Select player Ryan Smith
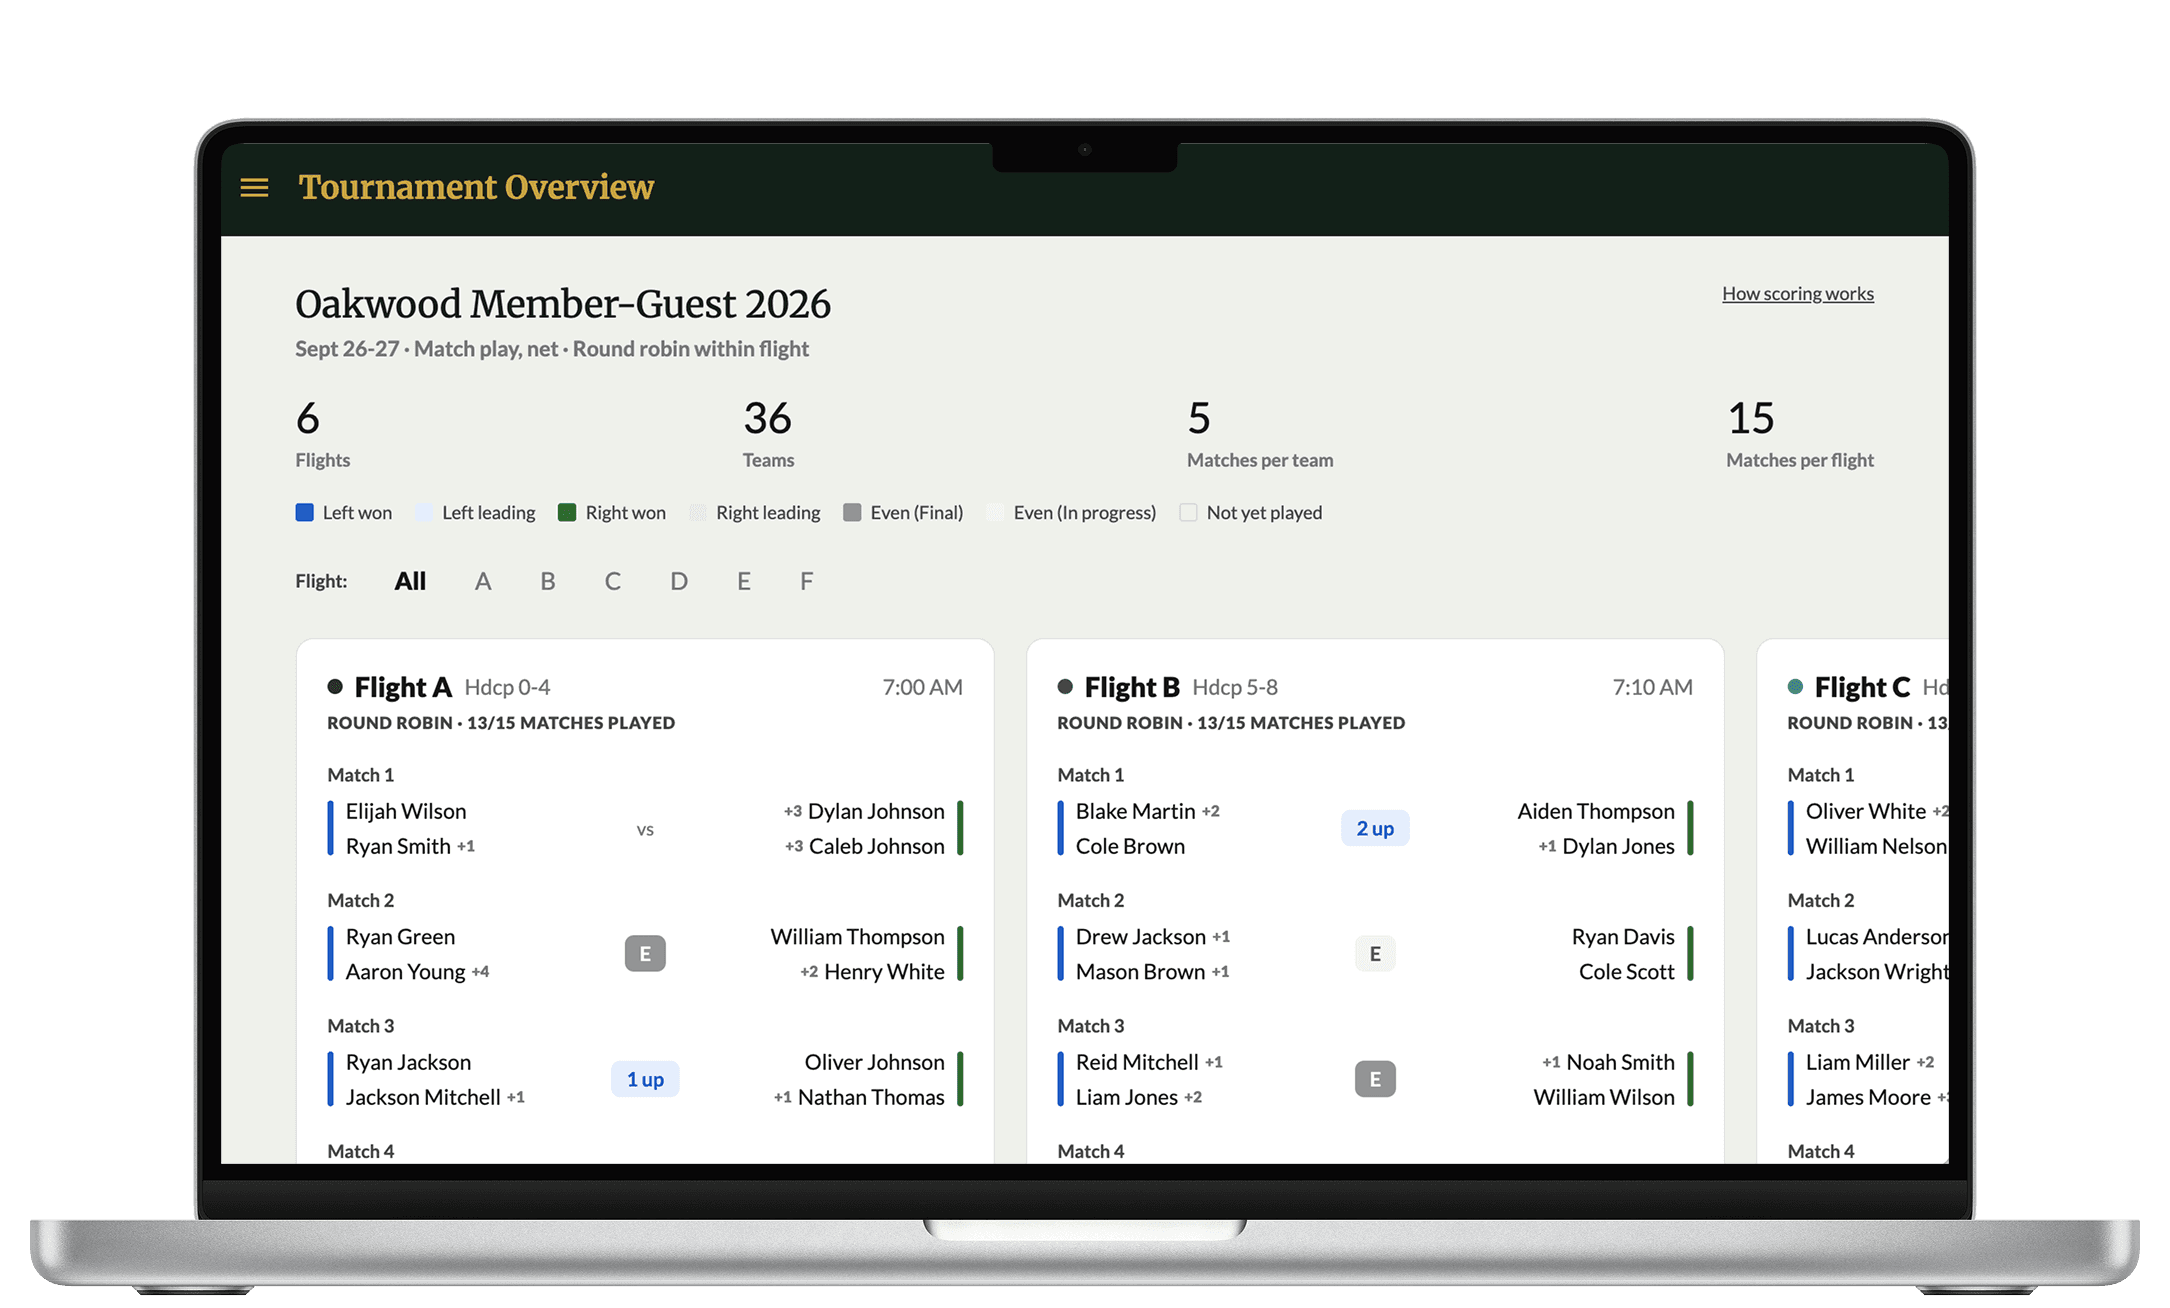Viewport: 2170px width, 1308px height. 398,846
